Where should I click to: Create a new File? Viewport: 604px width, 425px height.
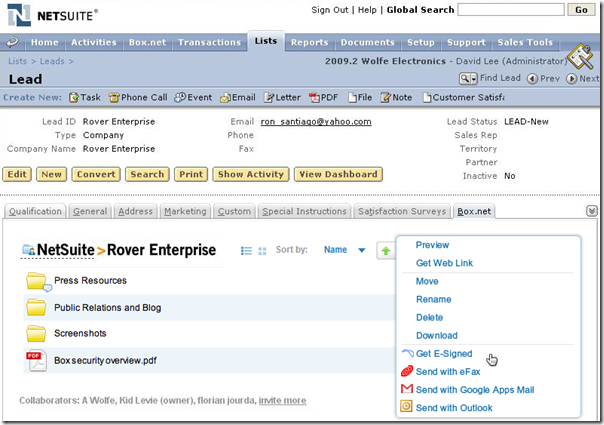click(x=360, y=97)
